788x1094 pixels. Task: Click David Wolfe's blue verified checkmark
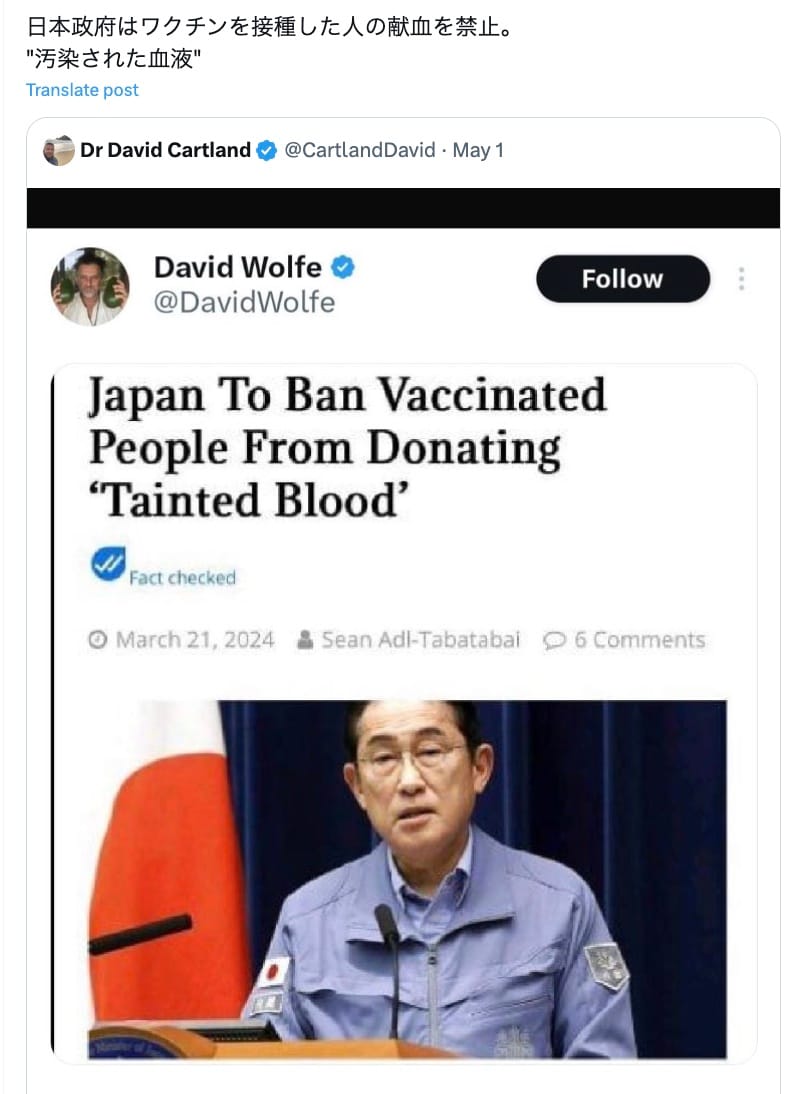click(343, 267)
